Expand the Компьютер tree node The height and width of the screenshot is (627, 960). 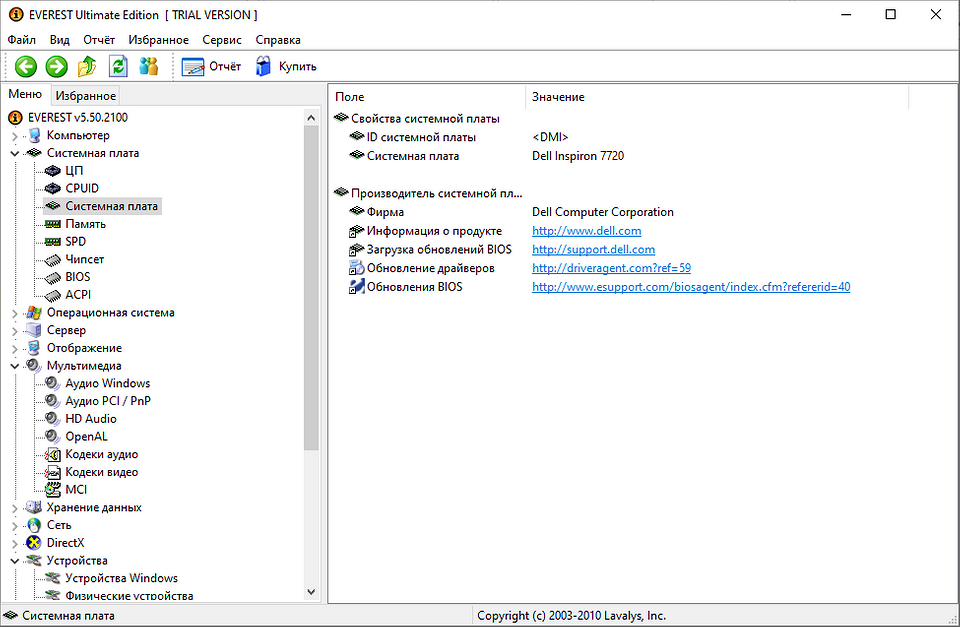coord(15,136)
